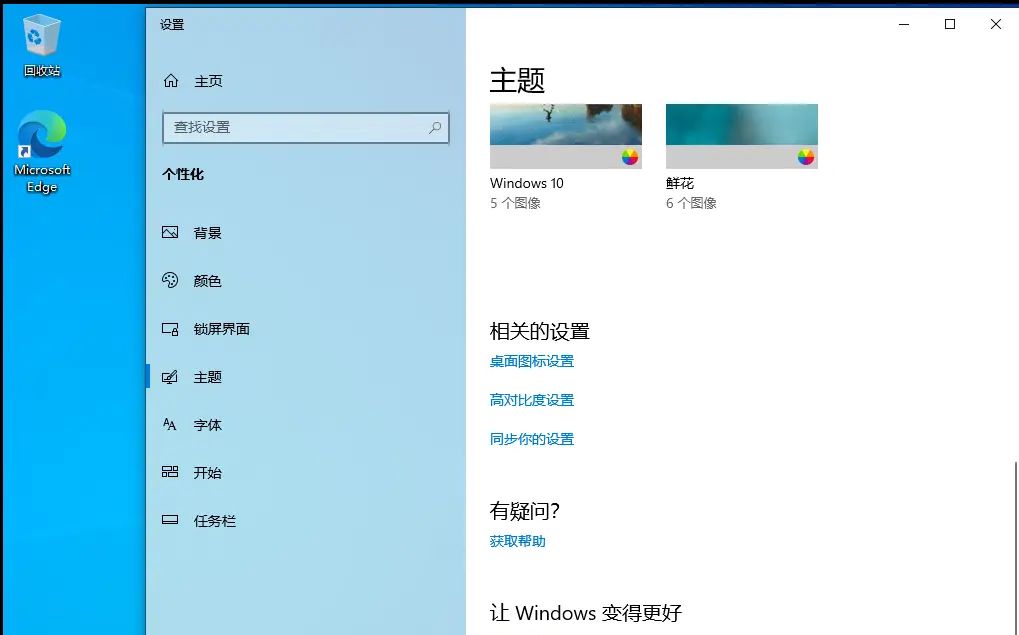1019x635 pixels.
Task: Select 主题 in the sidebar
Action: (x=207, y=377)
